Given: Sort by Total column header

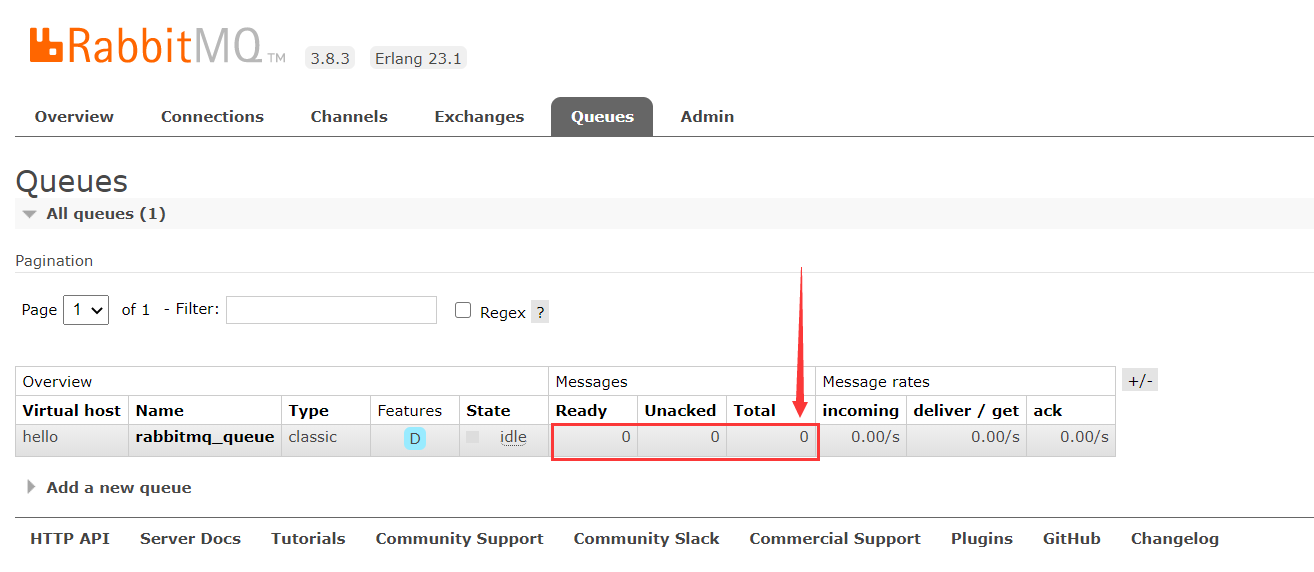Looking at the screenshot, I should 755,411.
